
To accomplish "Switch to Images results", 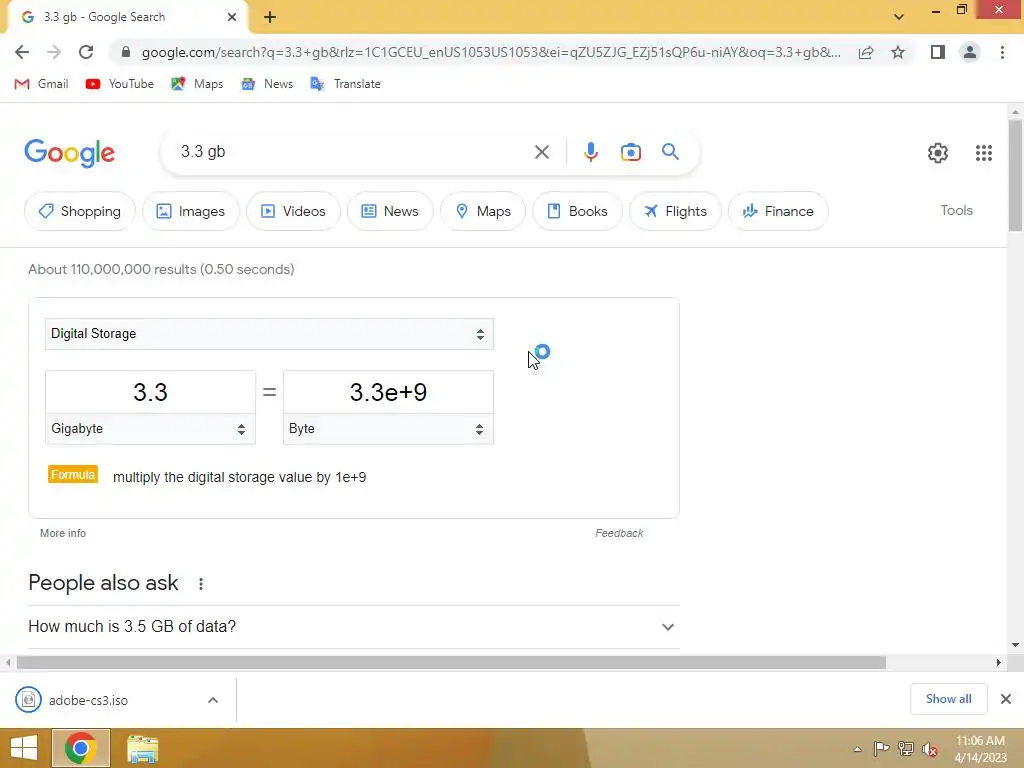I will pos(191,211).
